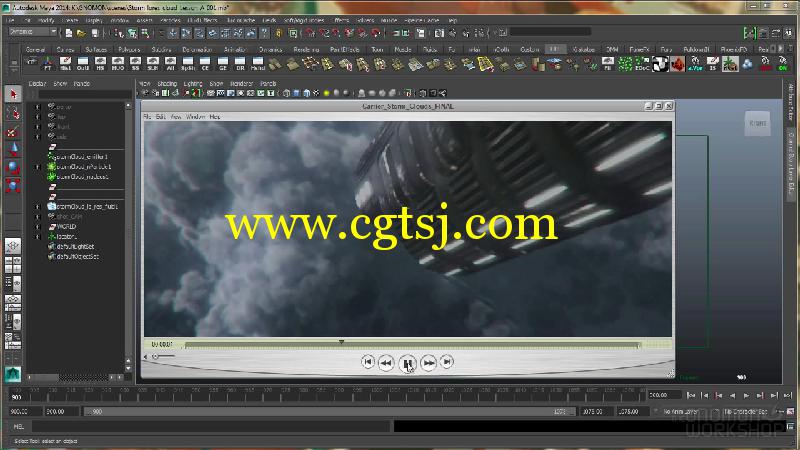
Task: Click the All shelf button
Action: pos(170,64)
